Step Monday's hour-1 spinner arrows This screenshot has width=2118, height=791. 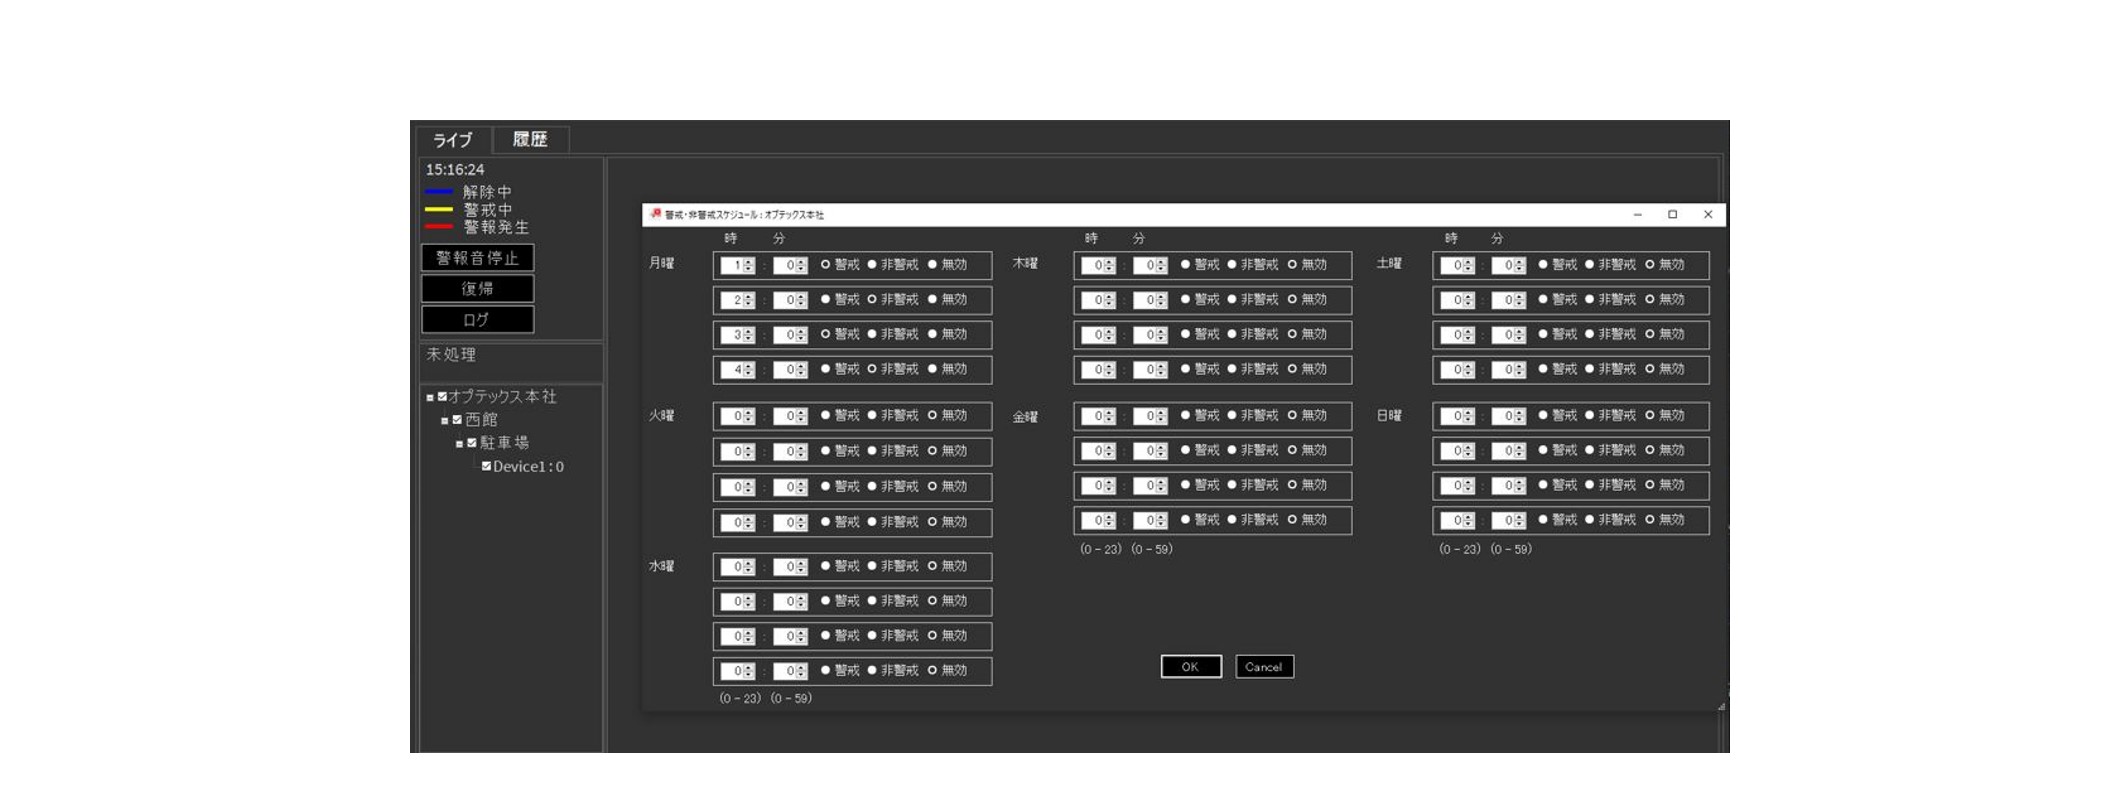pyautogui.click(x=749, y=266)
